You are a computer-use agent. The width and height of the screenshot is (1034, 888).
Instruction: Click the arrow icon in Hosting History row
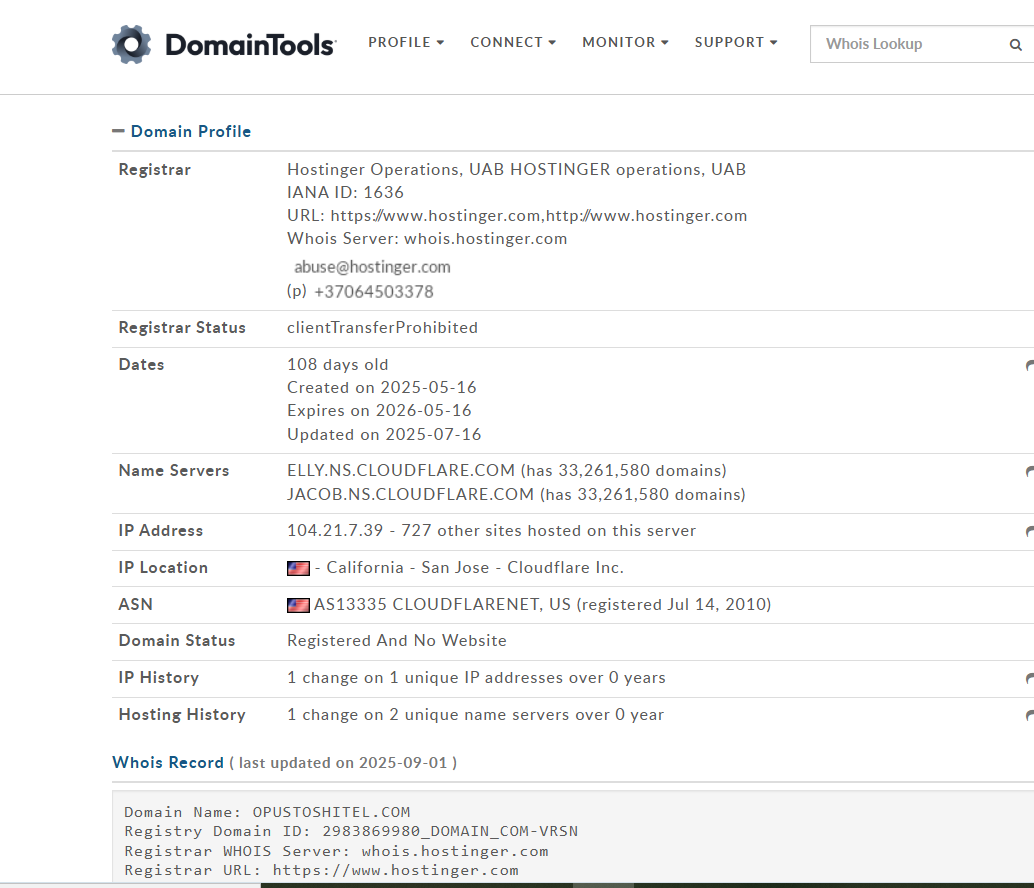(1029, 715)
